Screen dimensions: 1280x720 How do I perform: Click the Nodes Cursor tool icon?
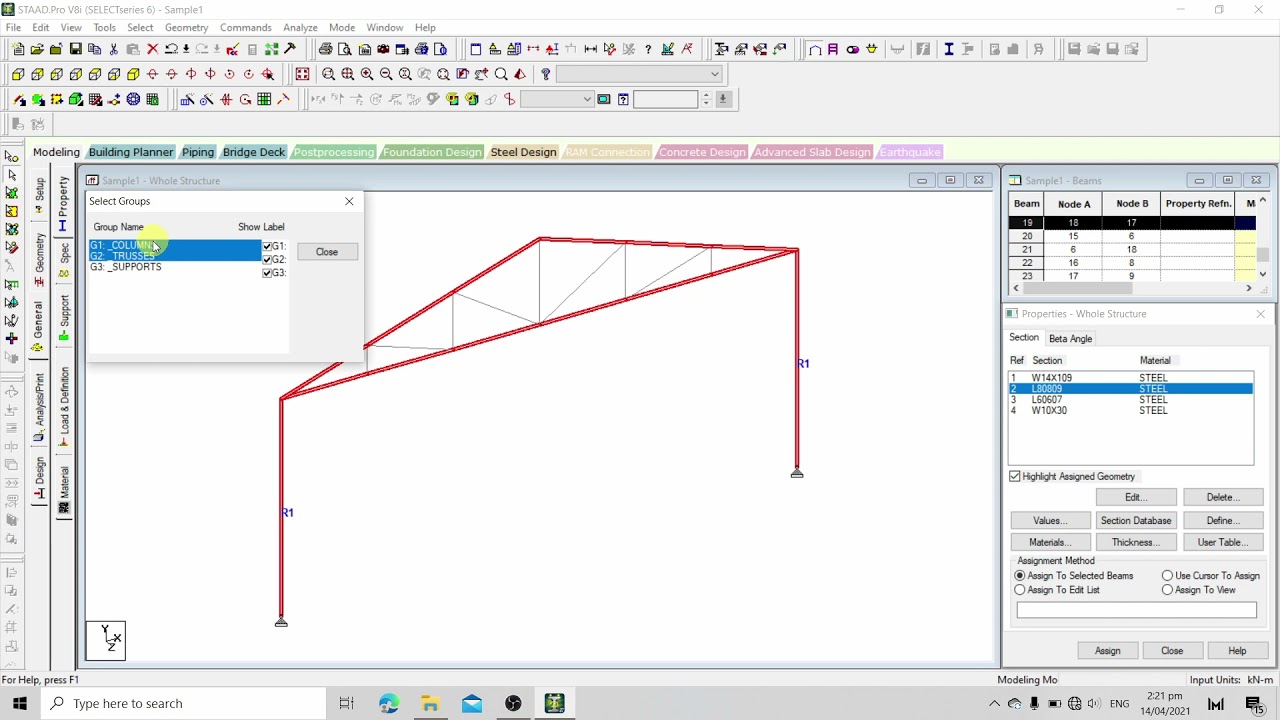click(11, 156)
